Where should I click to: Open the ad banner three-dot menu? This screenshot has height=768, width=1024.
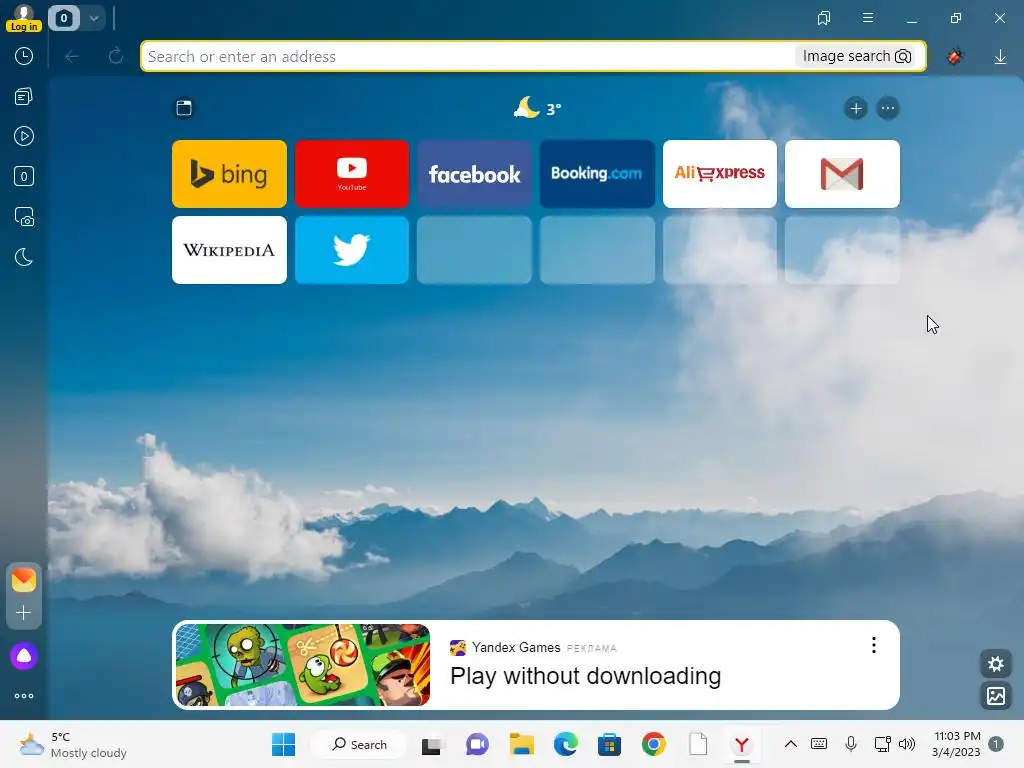pyautogui.click(x=873, y=645)
